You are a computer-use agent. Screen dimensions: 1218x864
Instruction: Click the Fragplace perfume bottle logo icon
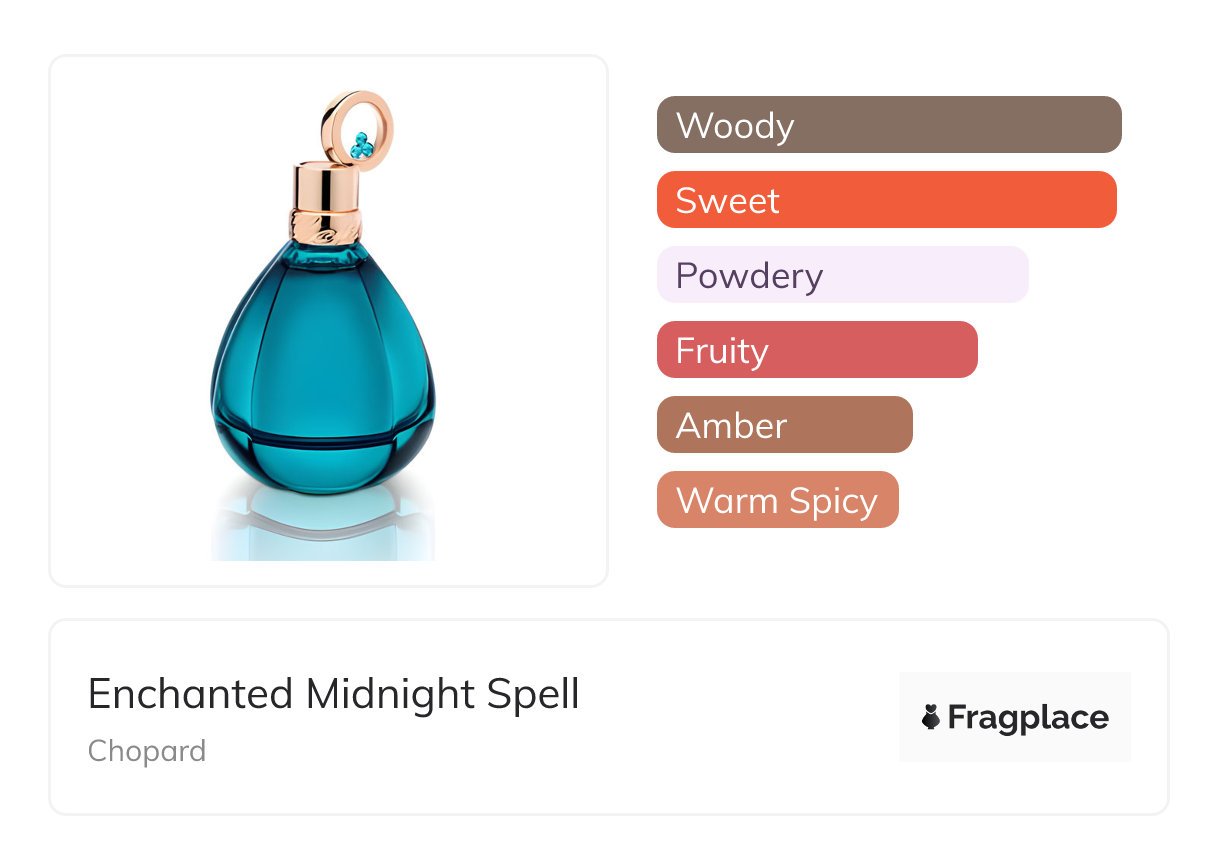931,717
